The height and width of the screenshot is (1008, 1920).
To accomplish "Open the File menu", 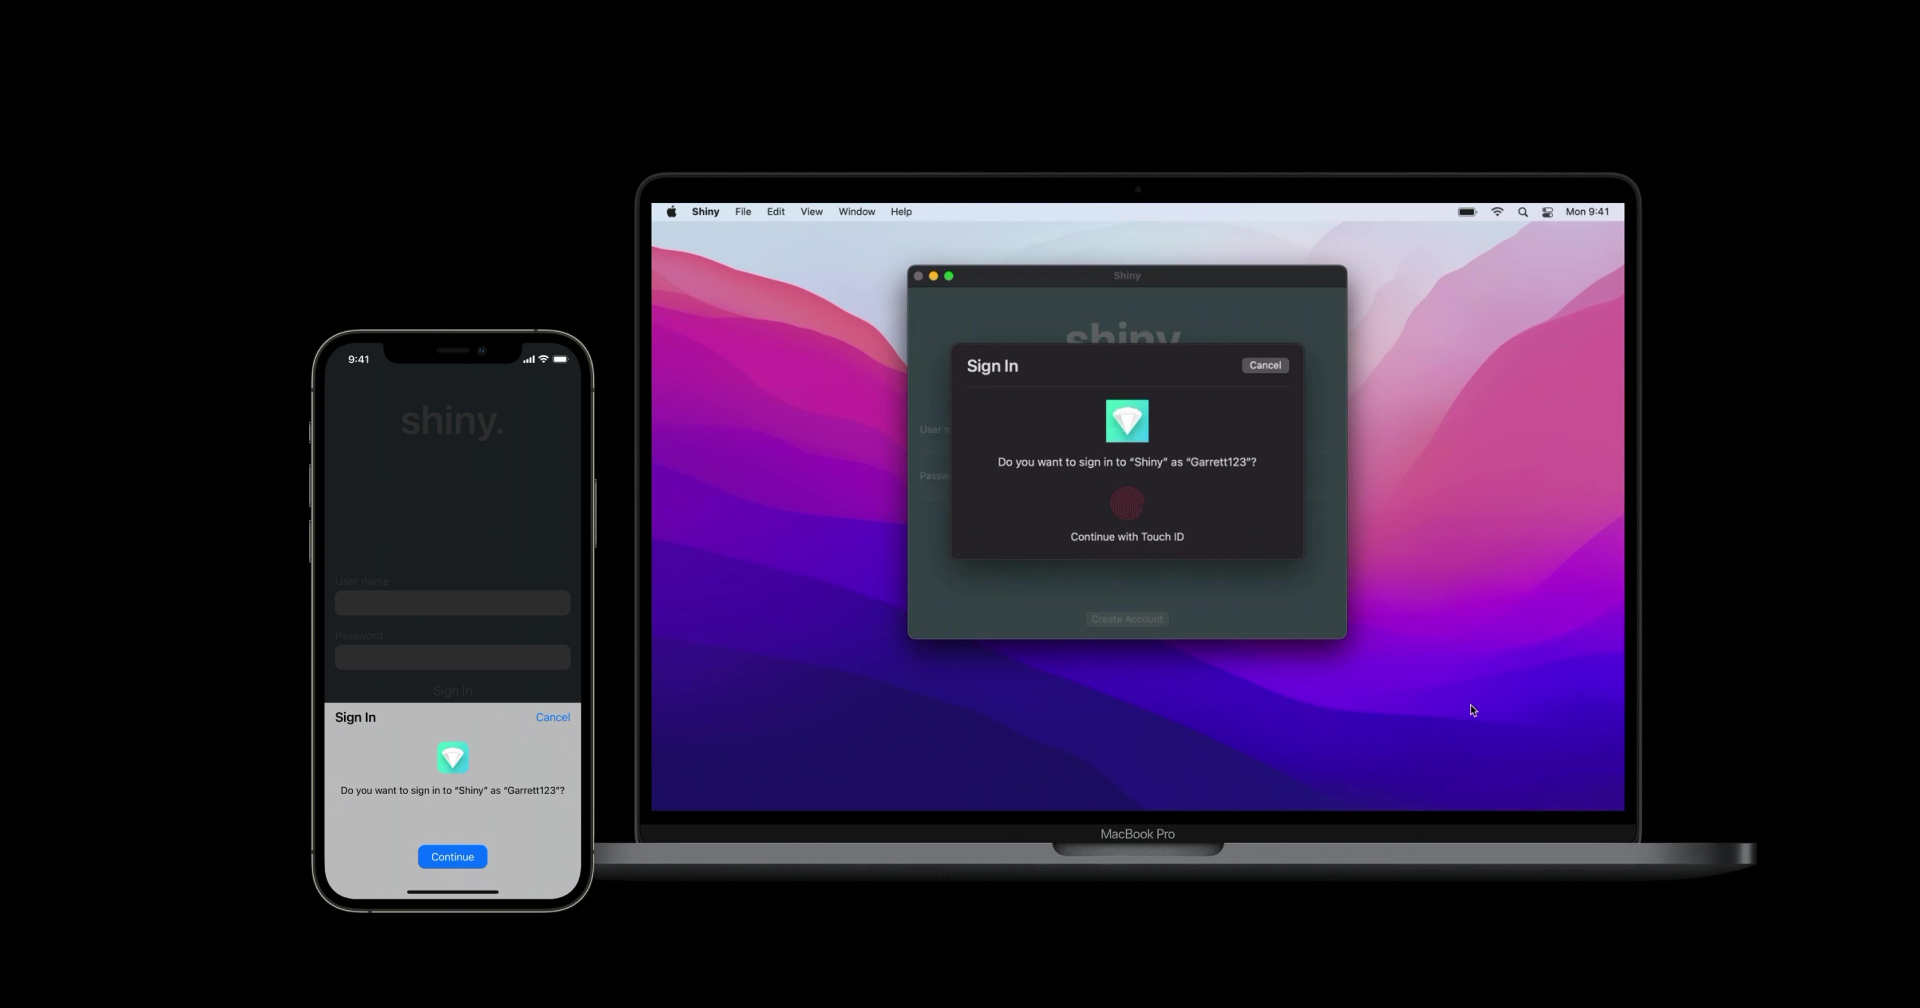I will point(743,212).
